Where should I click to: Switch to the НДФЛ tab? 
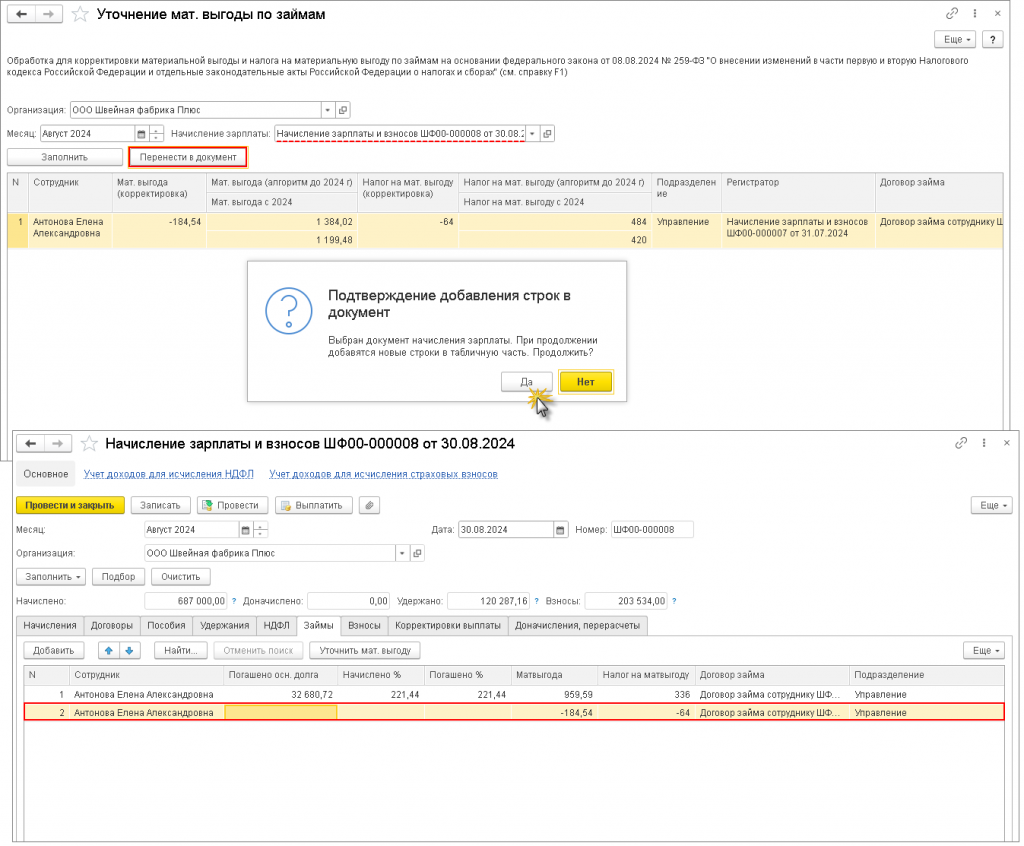tap(276, 625)
